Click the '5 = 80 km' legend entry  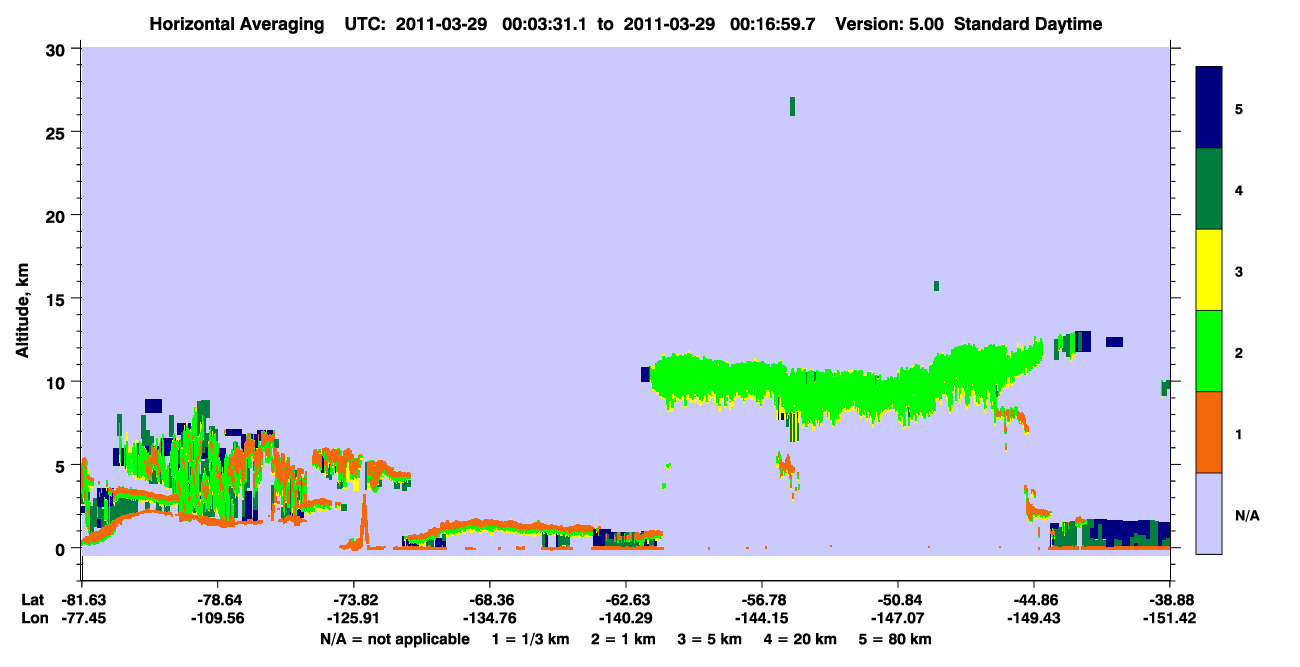tap(897, 638)
